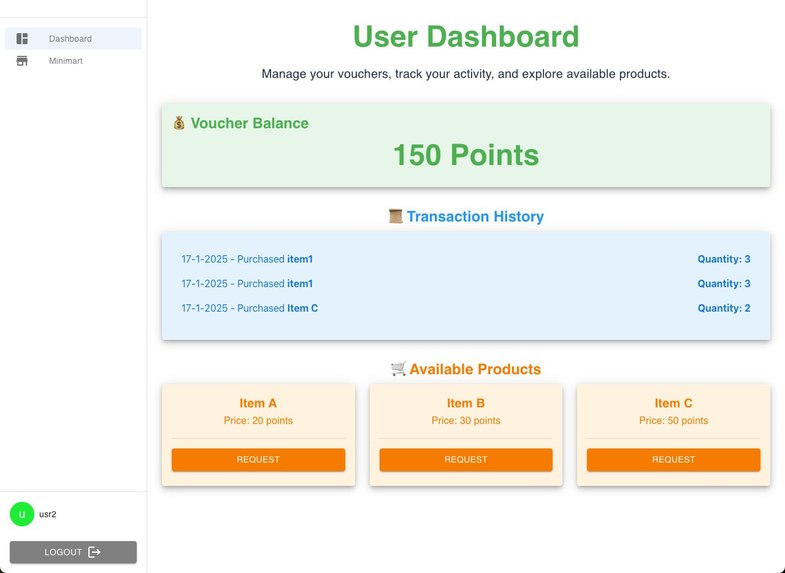Click the Item B product title
Viewport: 785px width, 573px height.
pos(466,403)
